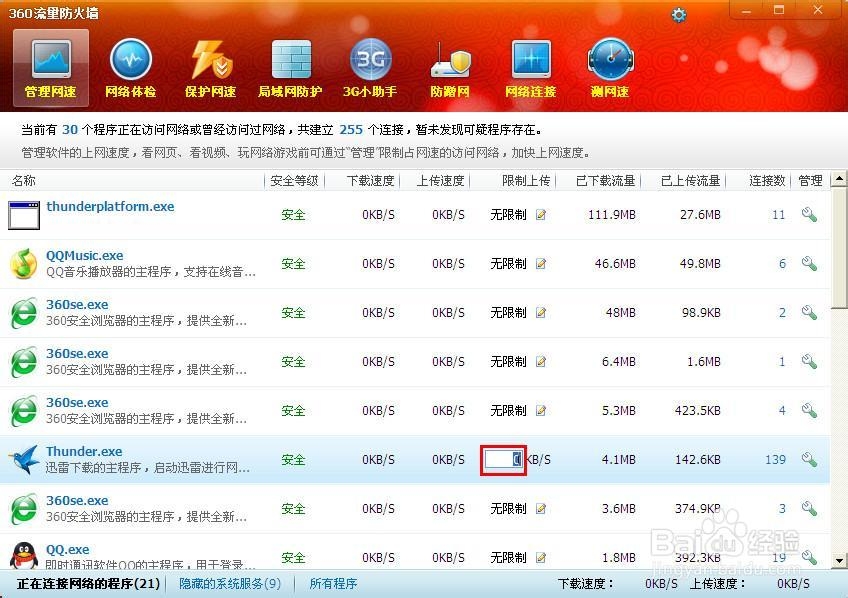
Task: Edit upload limit for QQ.exe
Action: 541,557
